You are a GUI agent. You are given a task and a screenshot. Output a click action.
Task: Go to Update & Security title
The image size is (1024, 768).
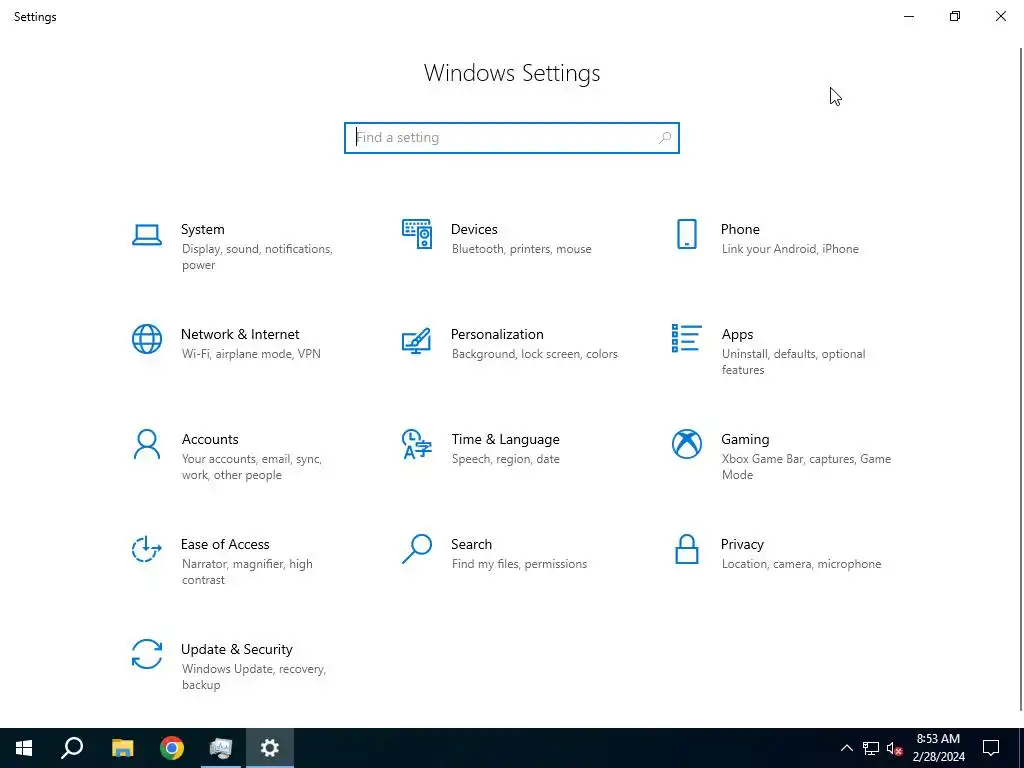(x=236, y=650)
